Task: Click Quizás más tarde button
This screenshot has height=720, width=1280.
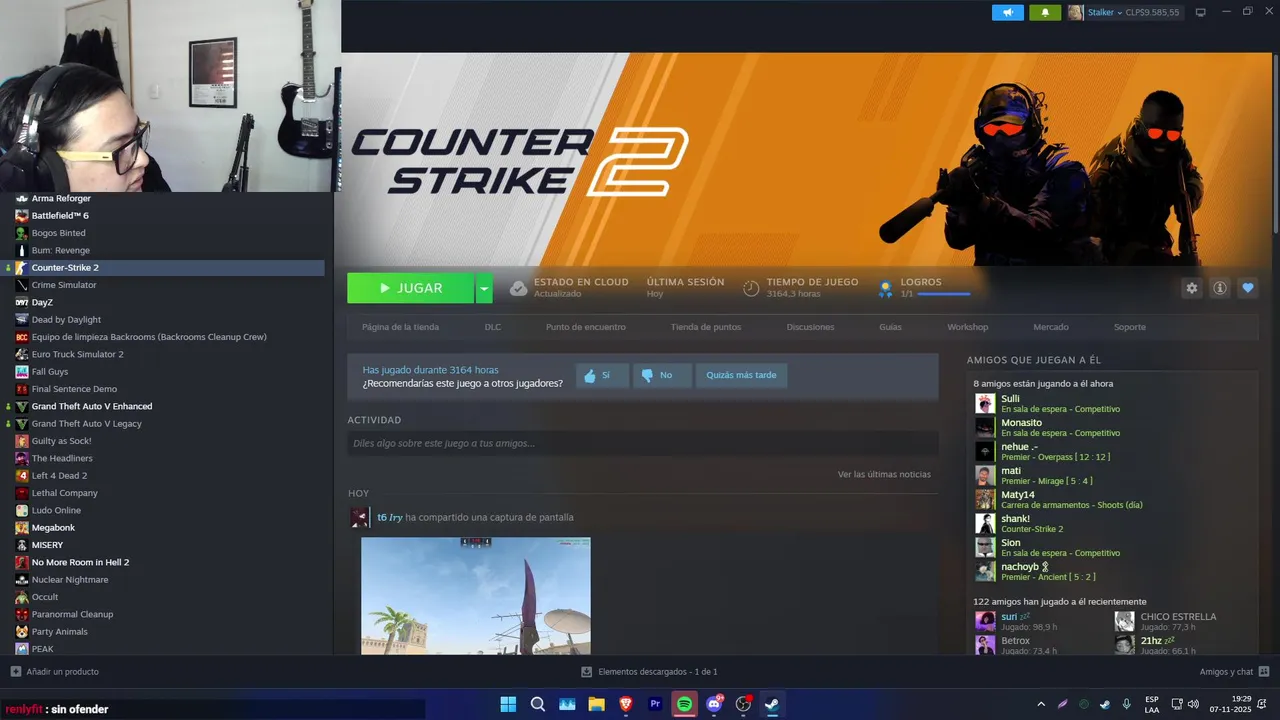Action: click(741, 376)
